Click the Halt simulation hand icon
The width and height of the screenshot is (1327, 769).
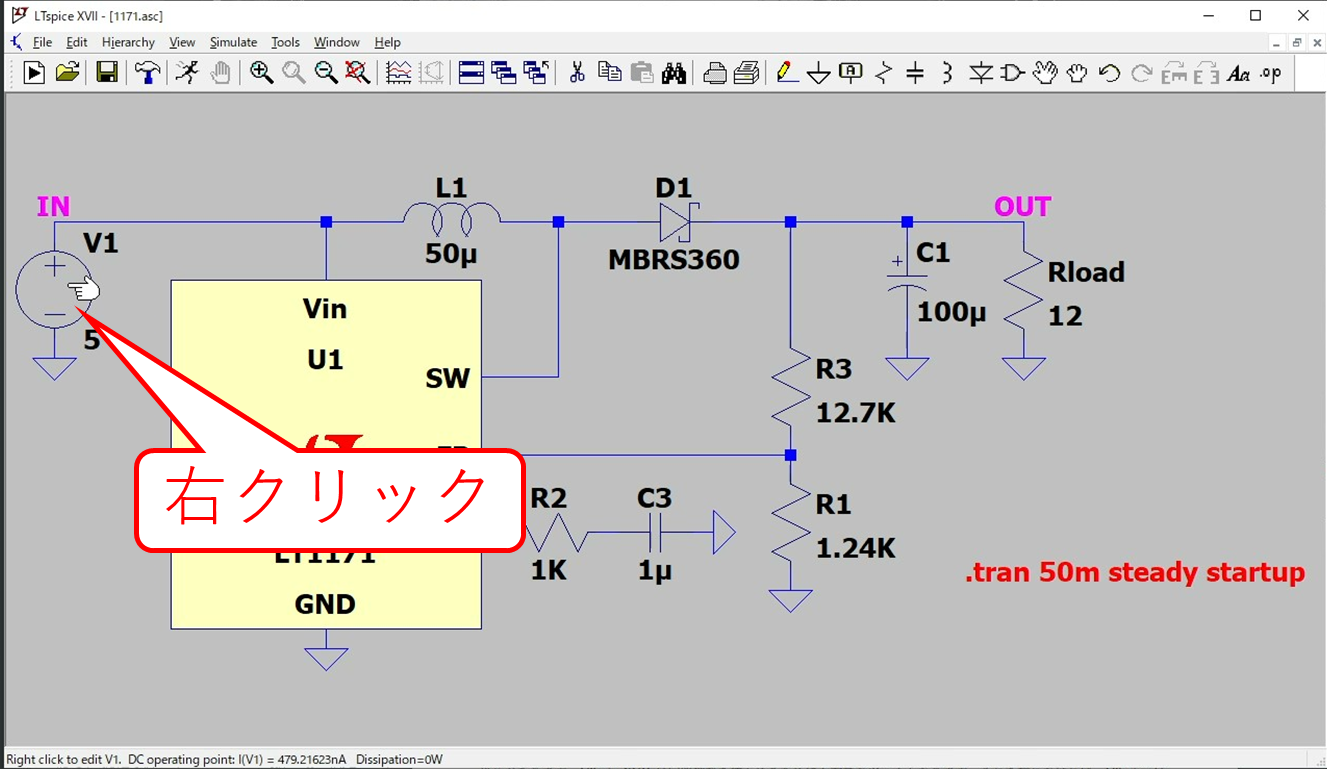click(220, 72)
